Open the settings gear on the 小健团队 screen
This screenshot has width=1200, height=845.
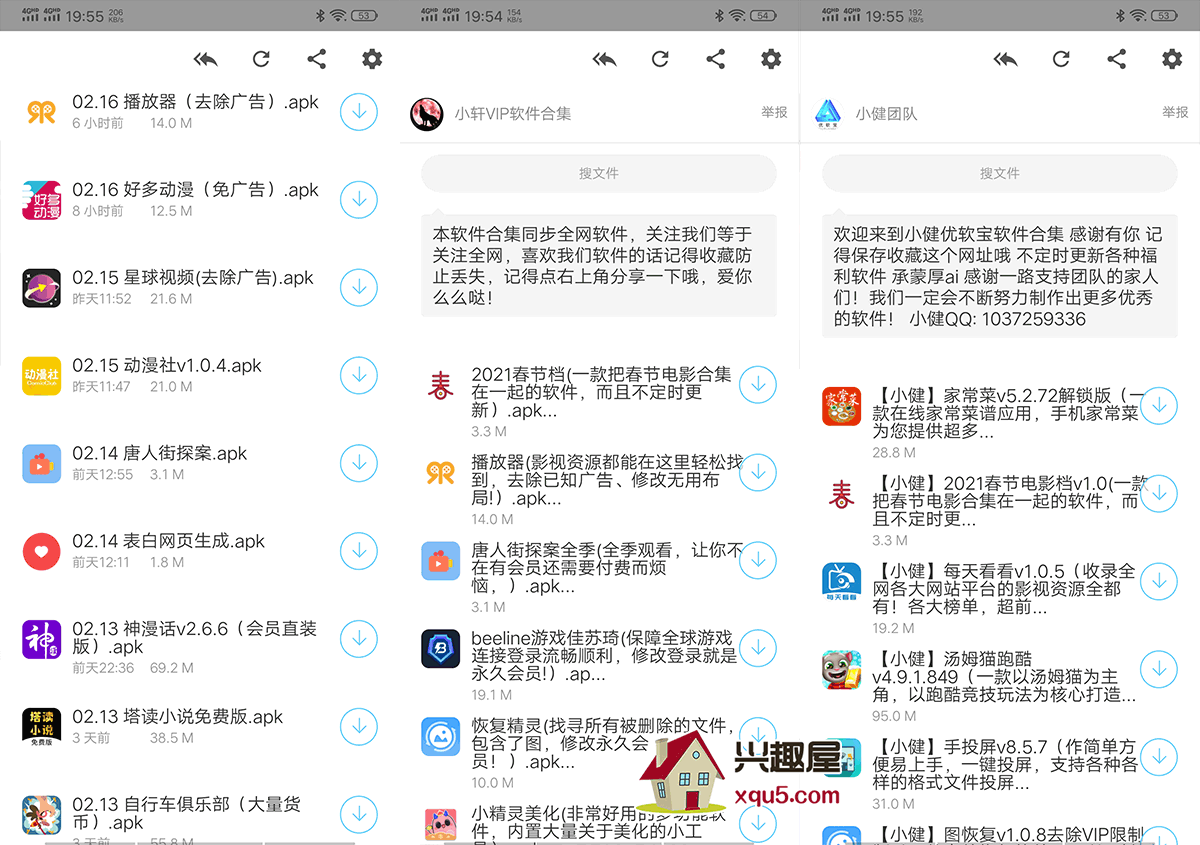point(1172,59)
